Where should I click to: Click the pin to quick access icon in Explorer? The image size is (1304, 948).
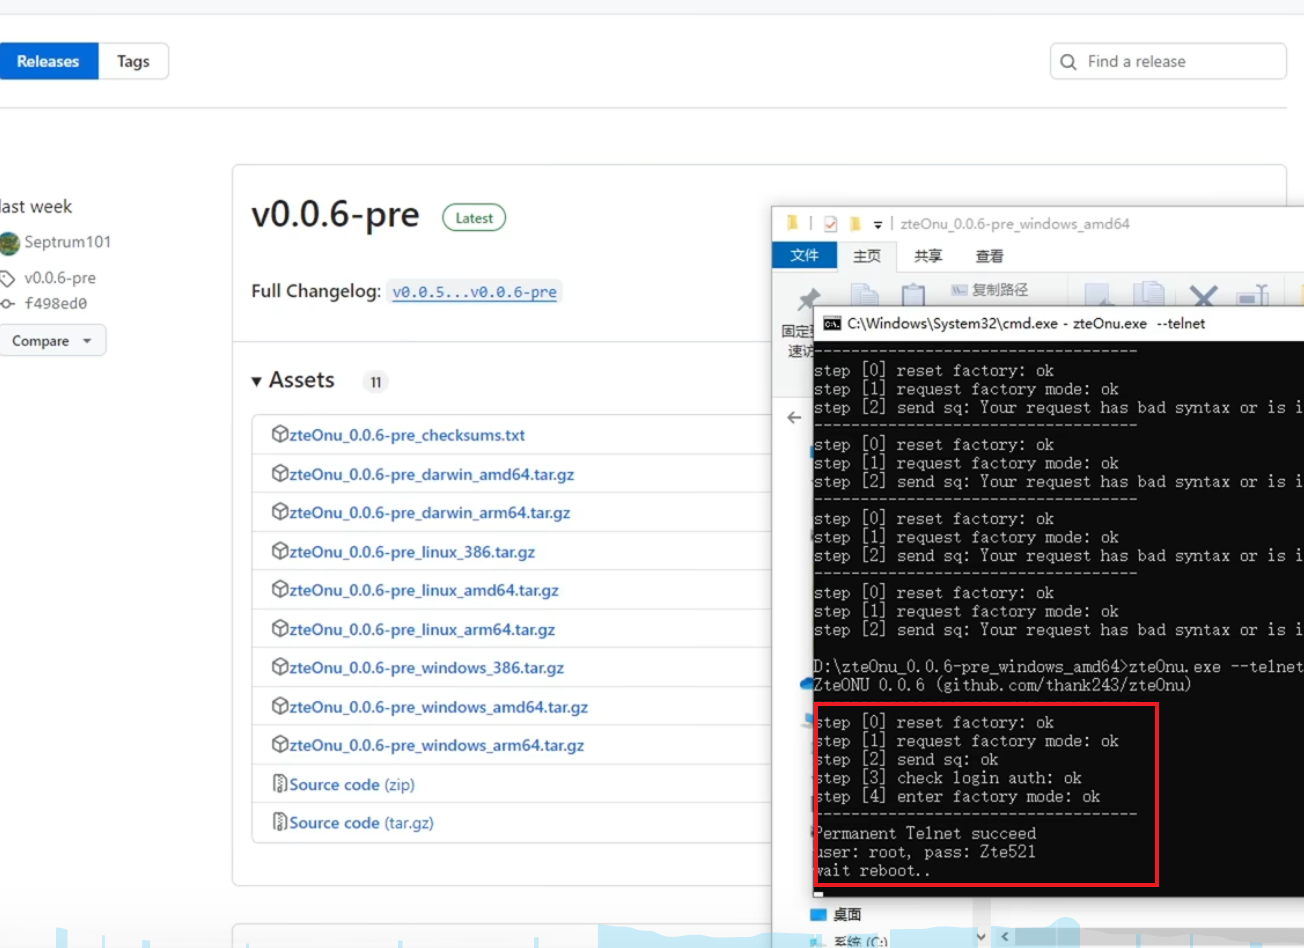pyautogui.click(x=808, y=301)
